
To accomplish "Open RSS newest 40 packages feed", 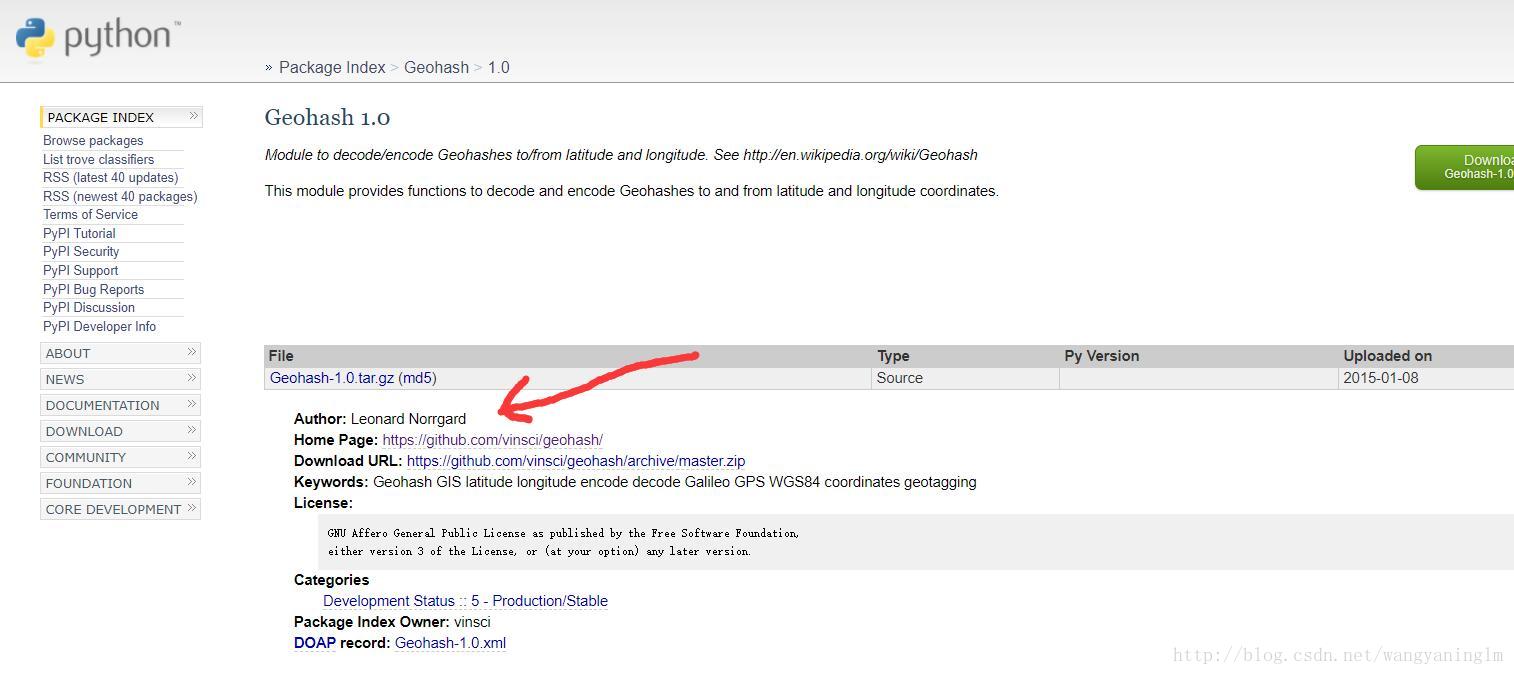I will pos(120,196).
